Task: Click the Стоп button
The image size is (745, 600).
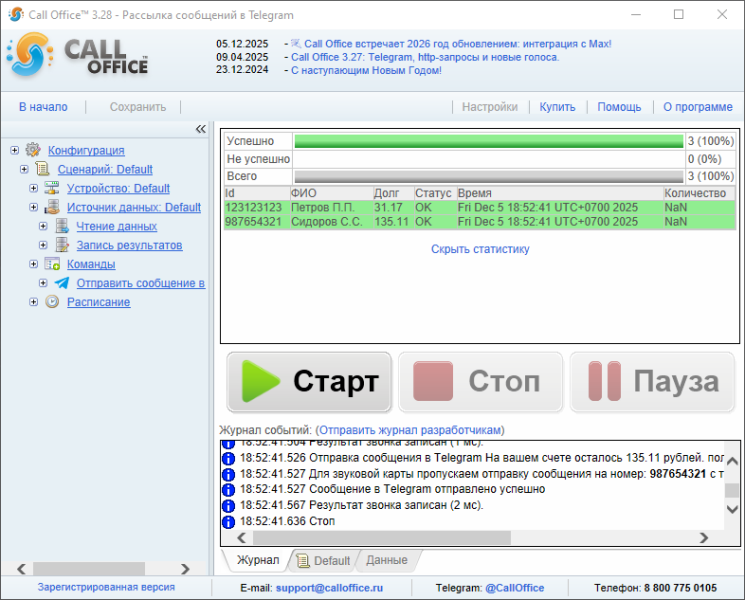Action: pyautogui.click(x=480, y=381)
